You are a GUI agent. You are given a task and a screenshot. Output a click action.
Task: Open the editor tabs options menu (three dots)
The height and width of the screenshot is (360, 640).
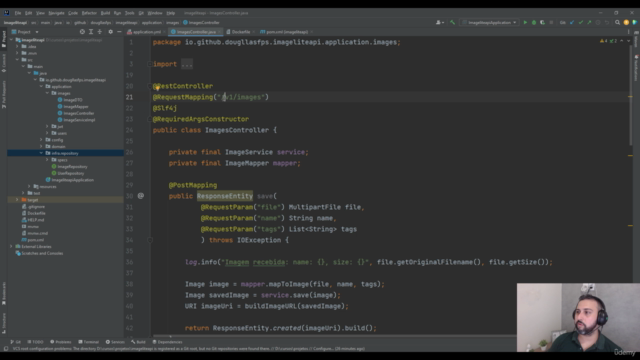click(629, 32)
